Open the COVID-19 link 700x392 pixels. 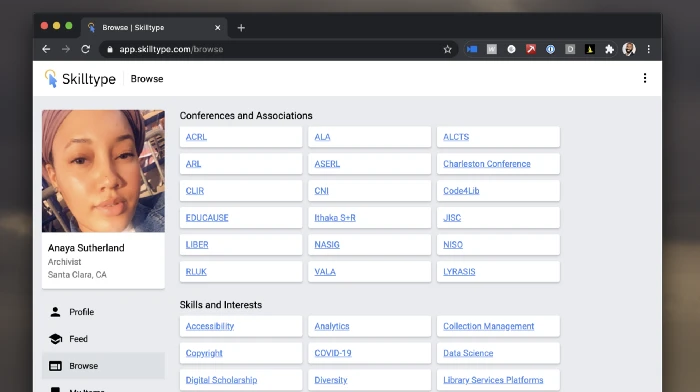coord(333,353)
